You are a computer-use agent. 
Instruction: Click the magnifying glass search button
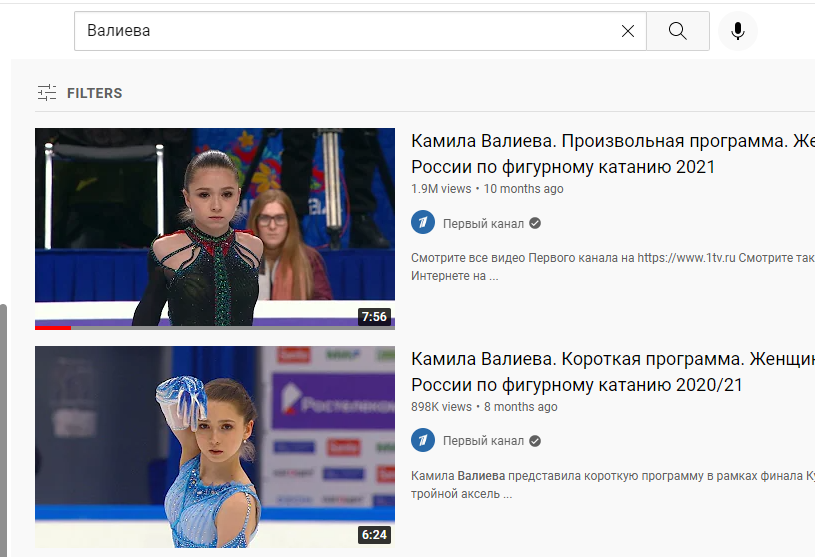point(678,31)
